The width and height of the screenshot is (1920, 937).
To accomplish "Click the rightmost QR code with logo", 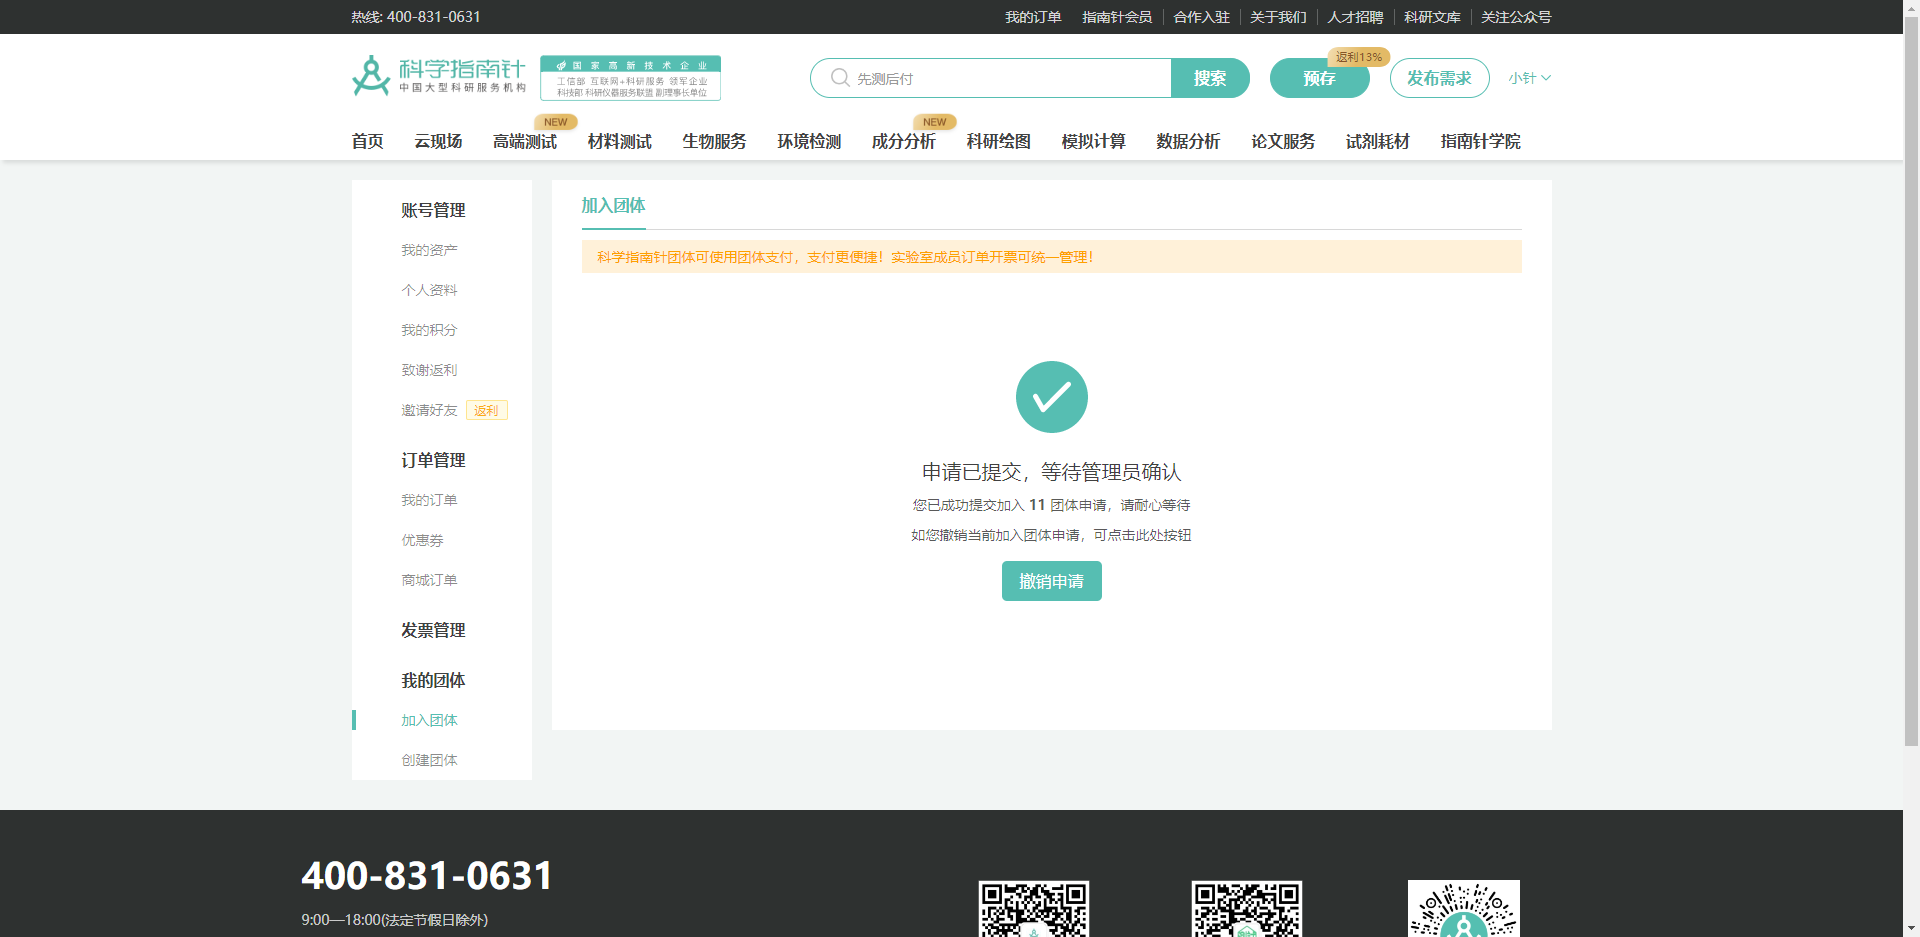I will click(1463, 910).
